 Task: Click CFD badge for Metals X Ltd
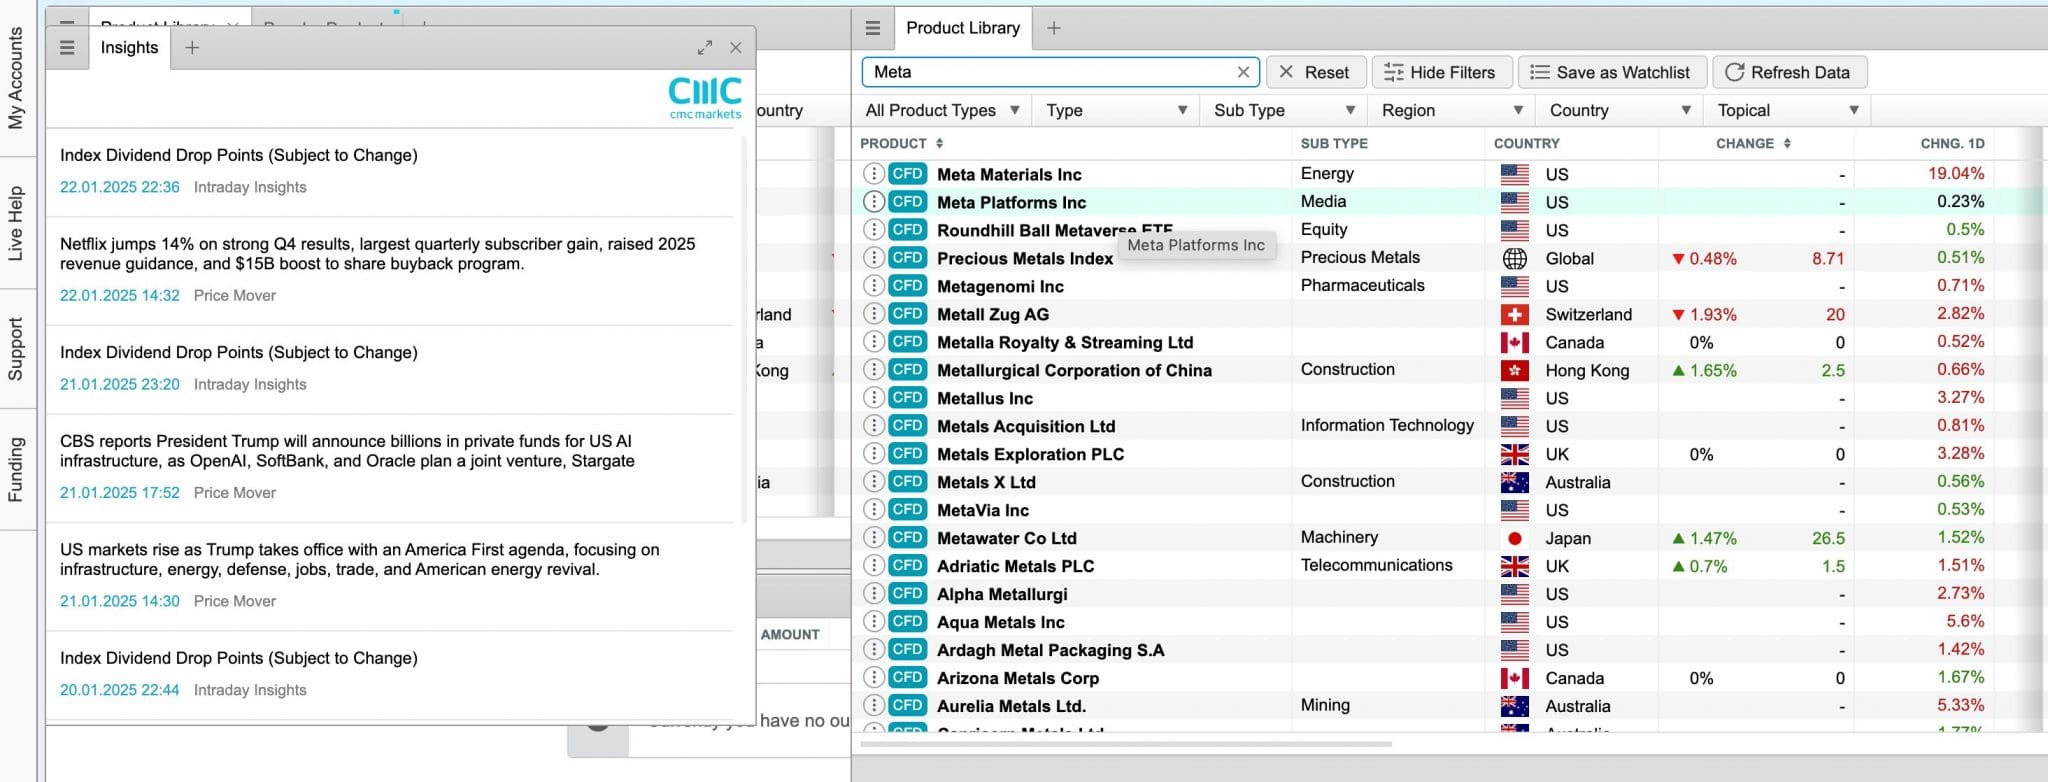(908, 482)
